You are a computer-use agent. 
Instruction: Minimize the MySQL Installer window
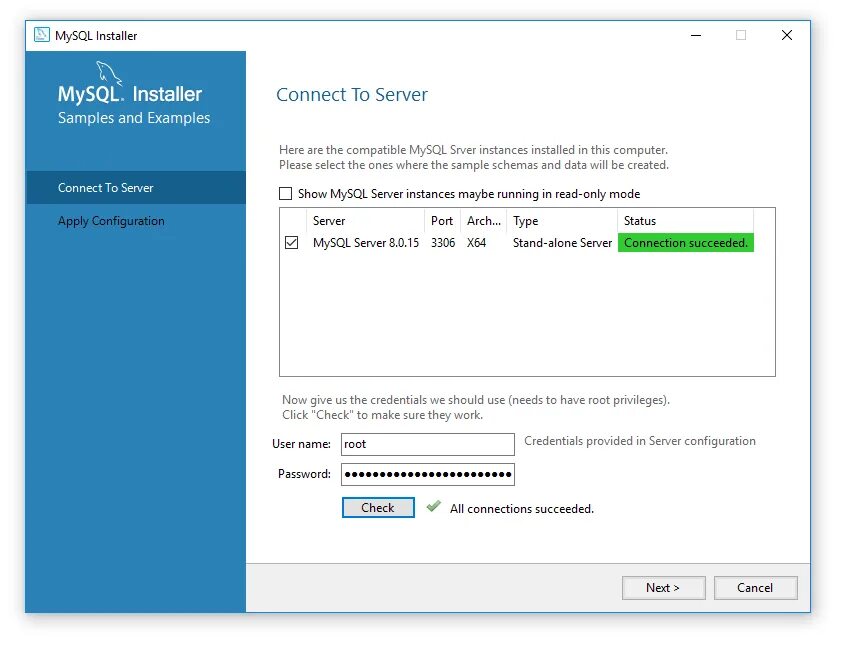click(696, 36)
